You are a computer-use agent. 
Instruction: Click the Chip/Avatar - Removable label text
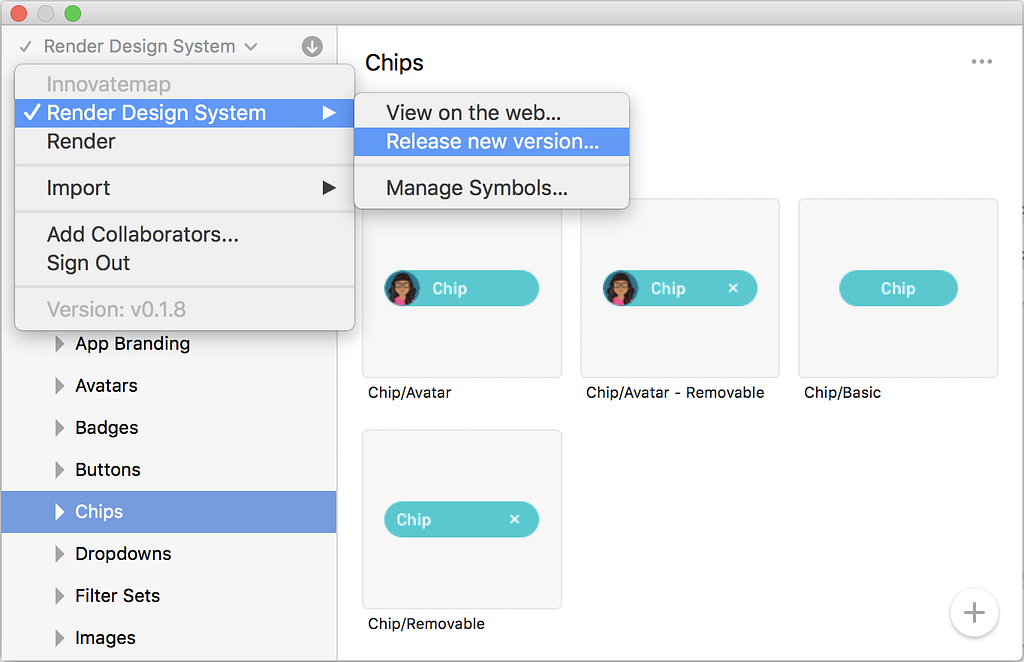pos(675,392)
